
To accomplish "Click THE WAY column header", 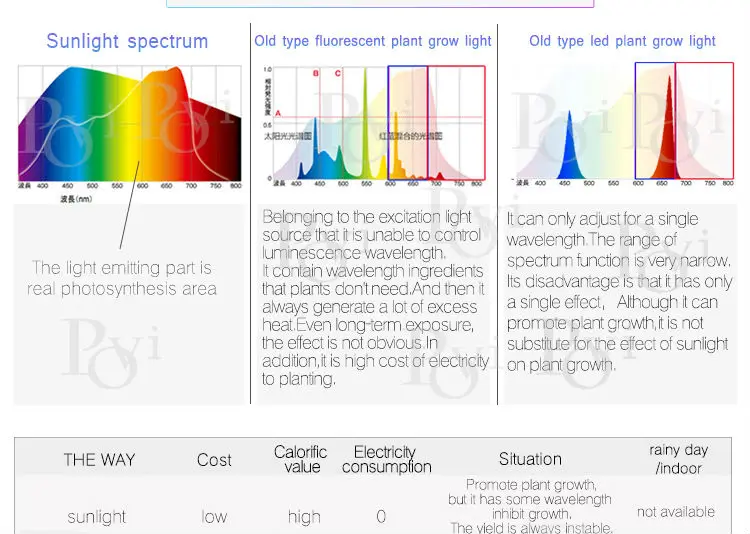I will 99,460.
